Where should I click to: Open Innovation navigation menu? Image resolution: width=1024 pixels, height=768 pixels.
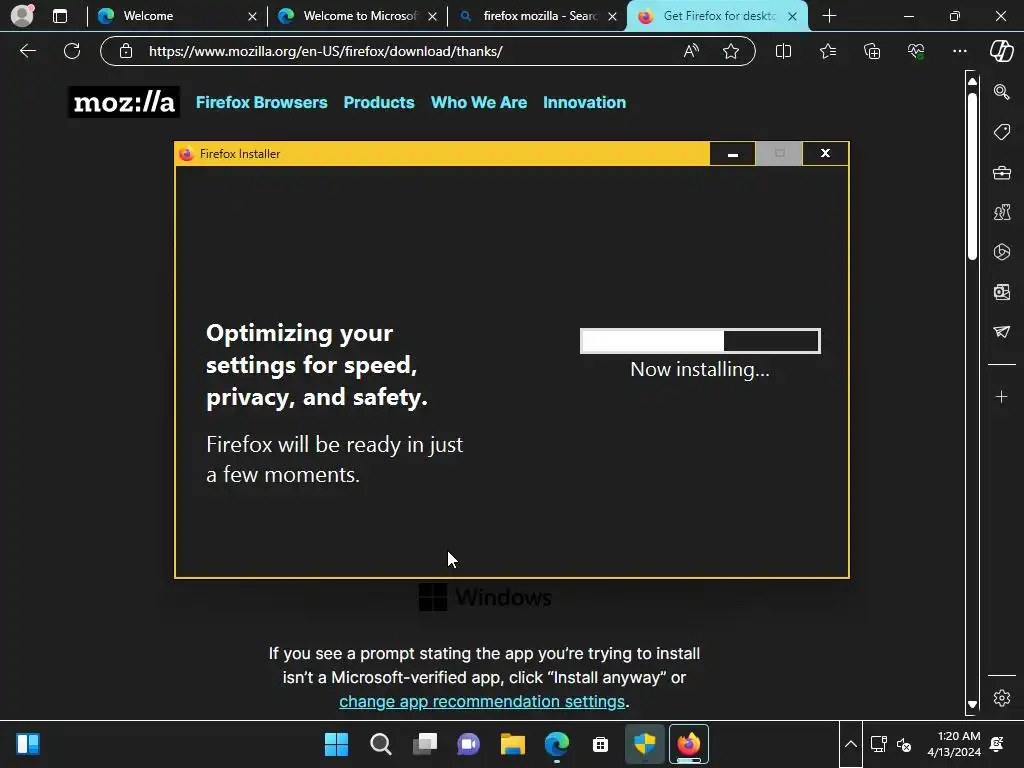(x=584, y=103)
